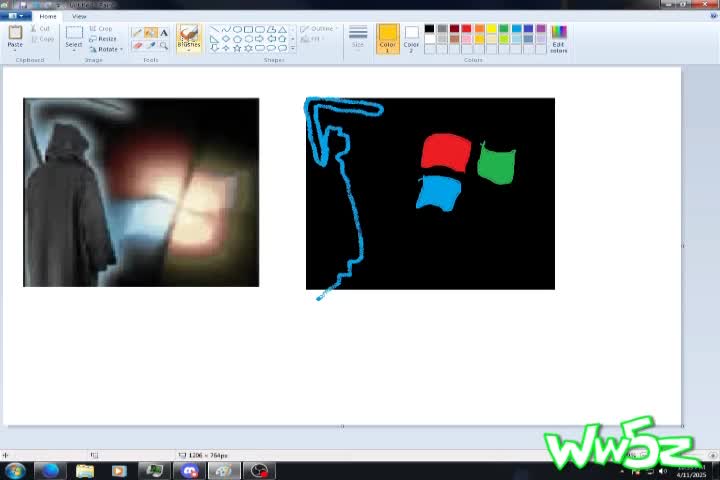Activate the Color 2 button
This screenshot has width=720, height=480.
tap(411, 39)
